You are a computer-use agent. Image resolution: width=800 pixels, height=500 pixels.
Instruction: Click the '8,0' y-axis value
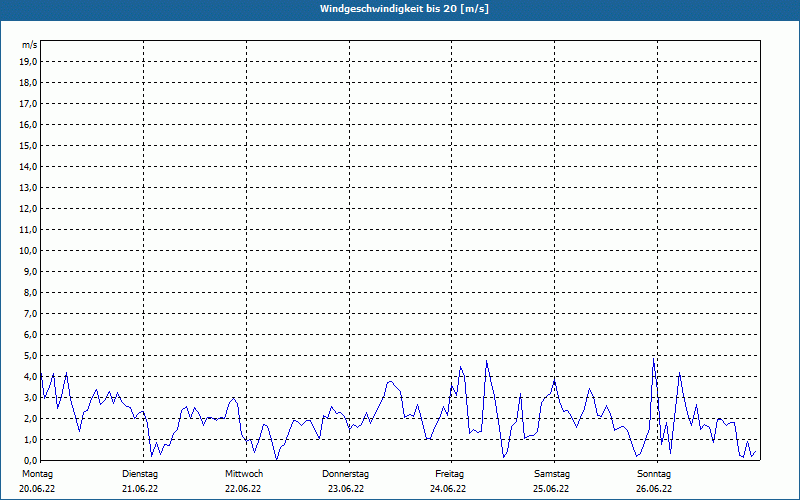point(31,292)
